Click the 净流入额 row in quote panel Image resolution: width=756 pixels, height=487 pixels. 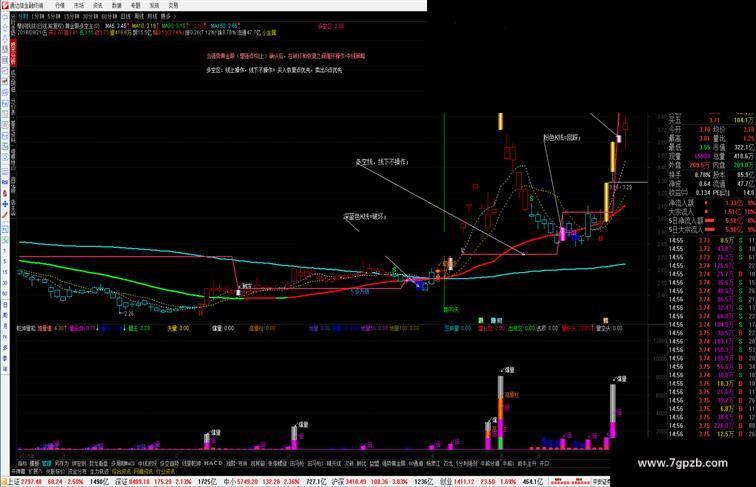[711, 203]
